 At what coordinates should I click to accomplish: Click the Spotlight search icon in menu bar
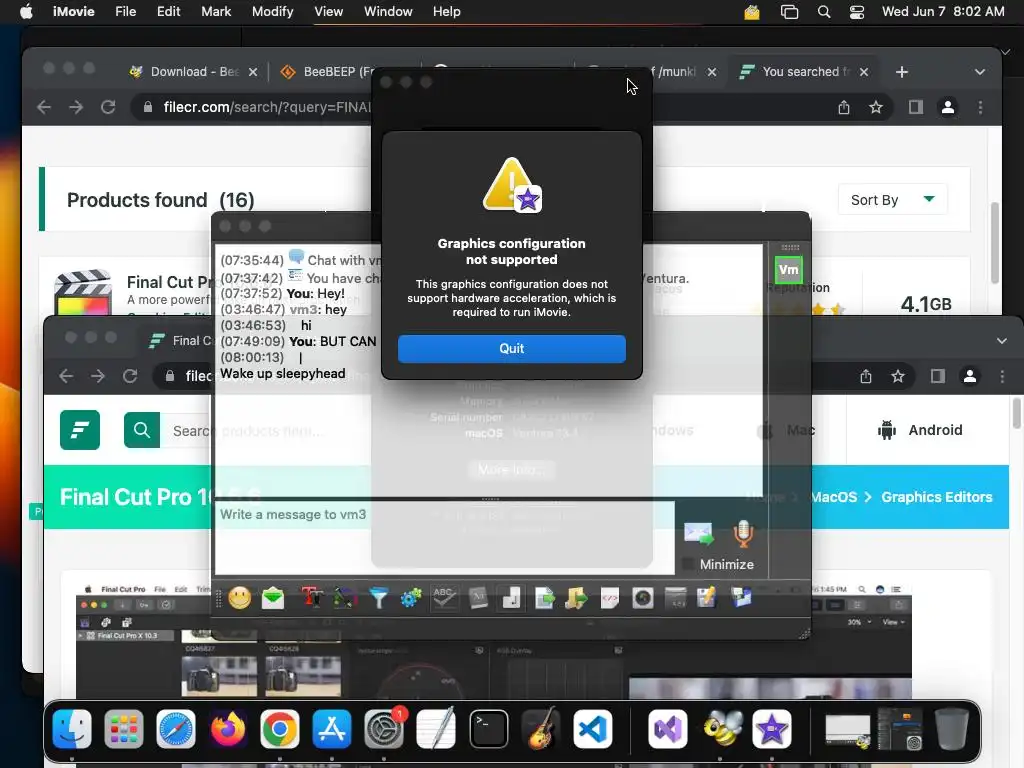[824, 12]
